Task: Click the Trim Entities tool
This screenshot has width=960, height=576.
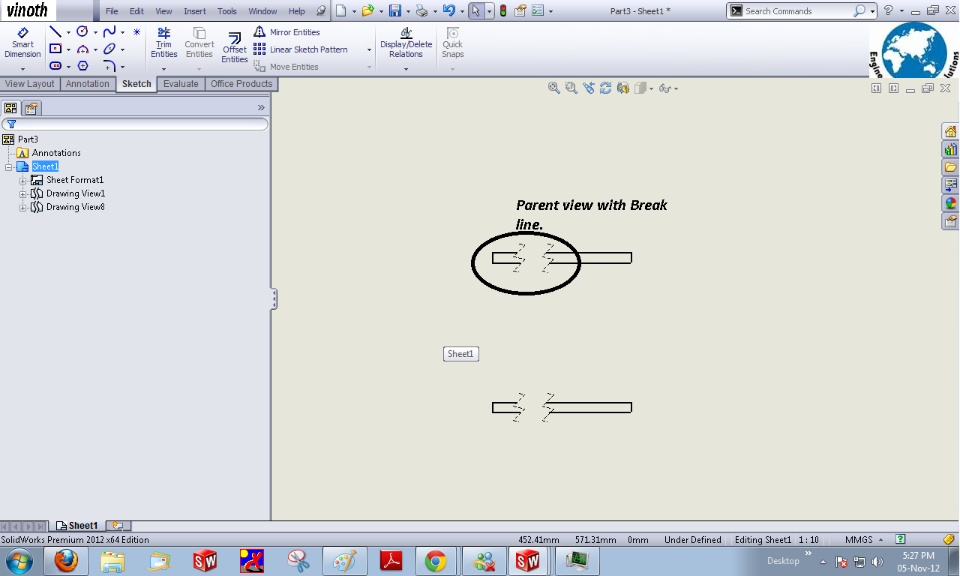Action: click(x=163, y=42)
